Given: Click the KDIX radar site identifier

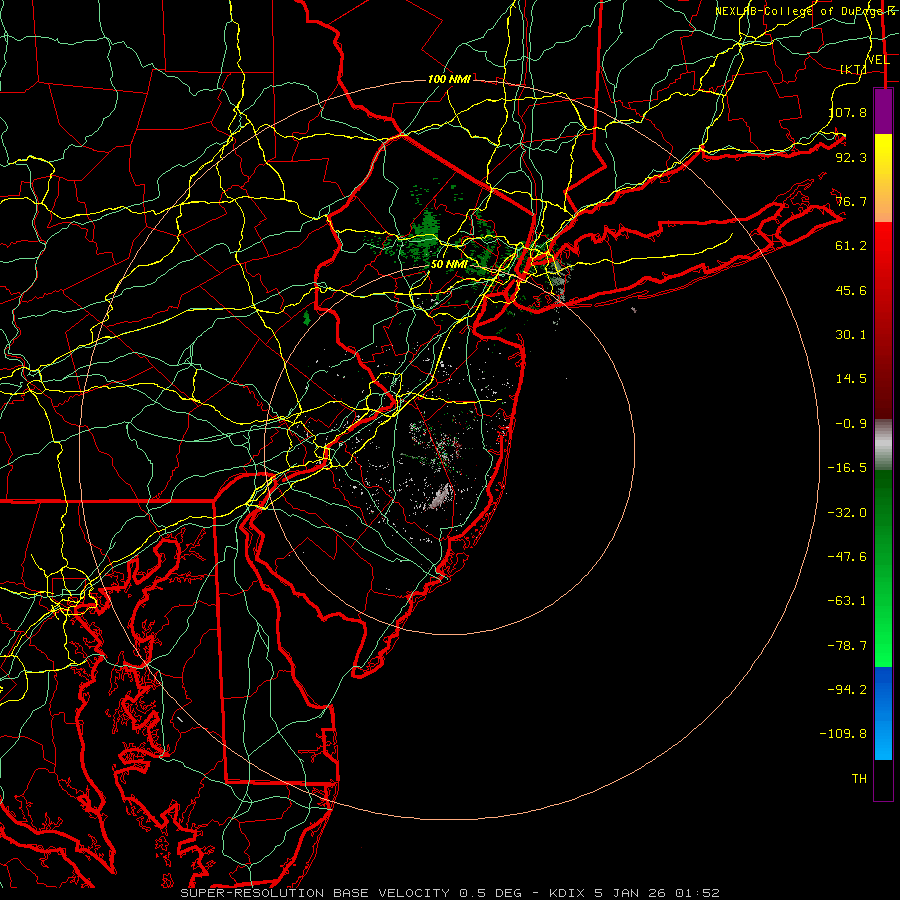Looking at the screenshot, I should [x=567, y=893].
